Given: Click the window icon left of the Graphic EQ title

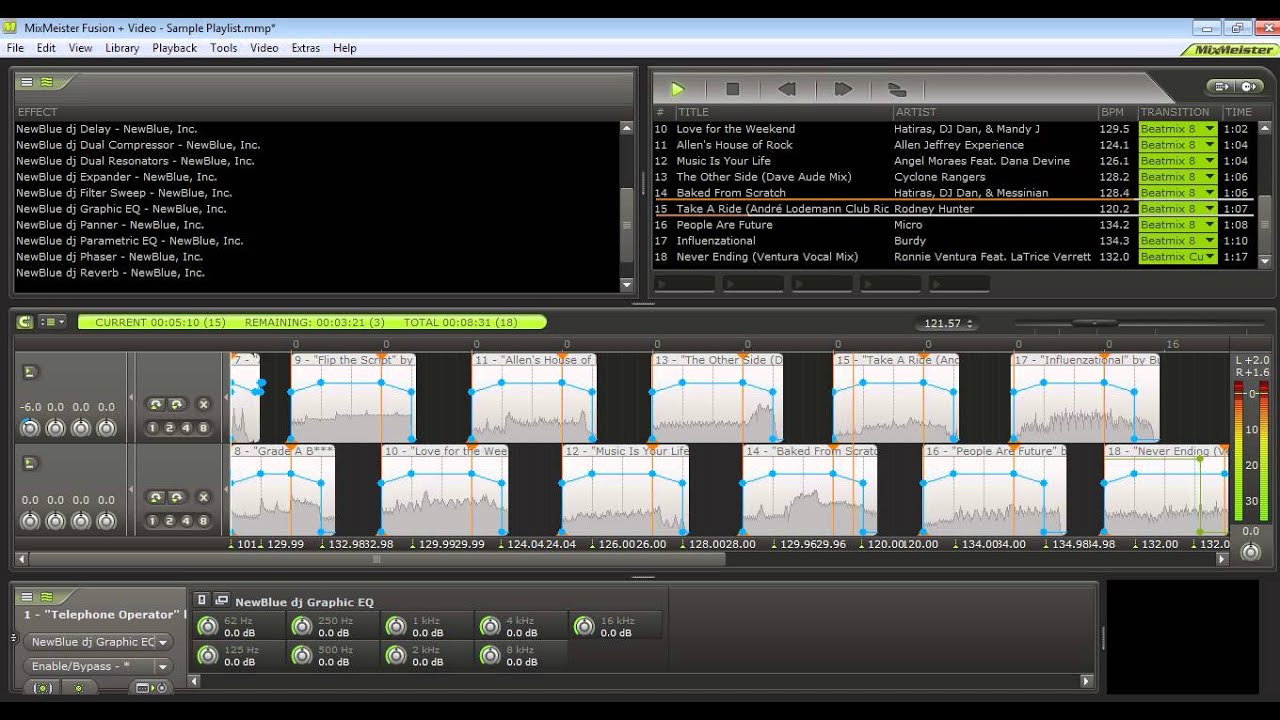Looking at the screenshot, I should click(222, 600).
